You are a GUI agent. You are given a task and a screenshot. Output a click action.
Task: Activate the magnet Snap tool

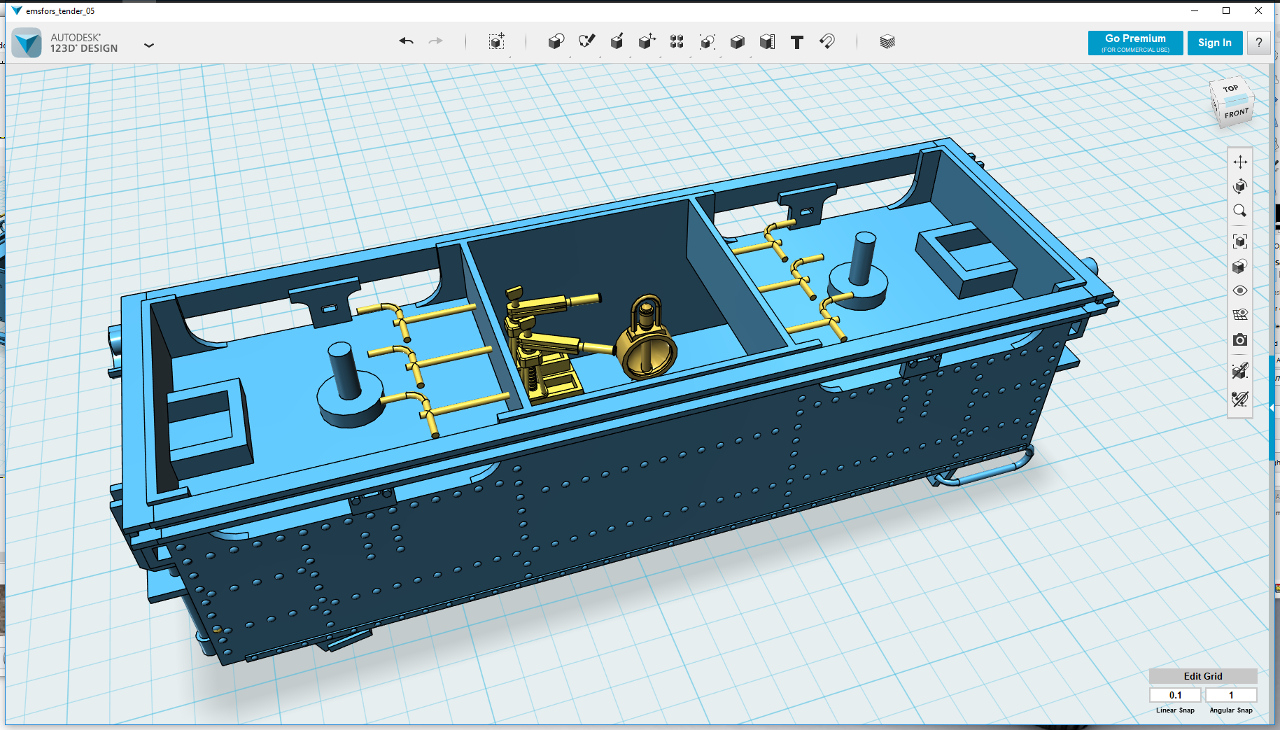(827, 41)
